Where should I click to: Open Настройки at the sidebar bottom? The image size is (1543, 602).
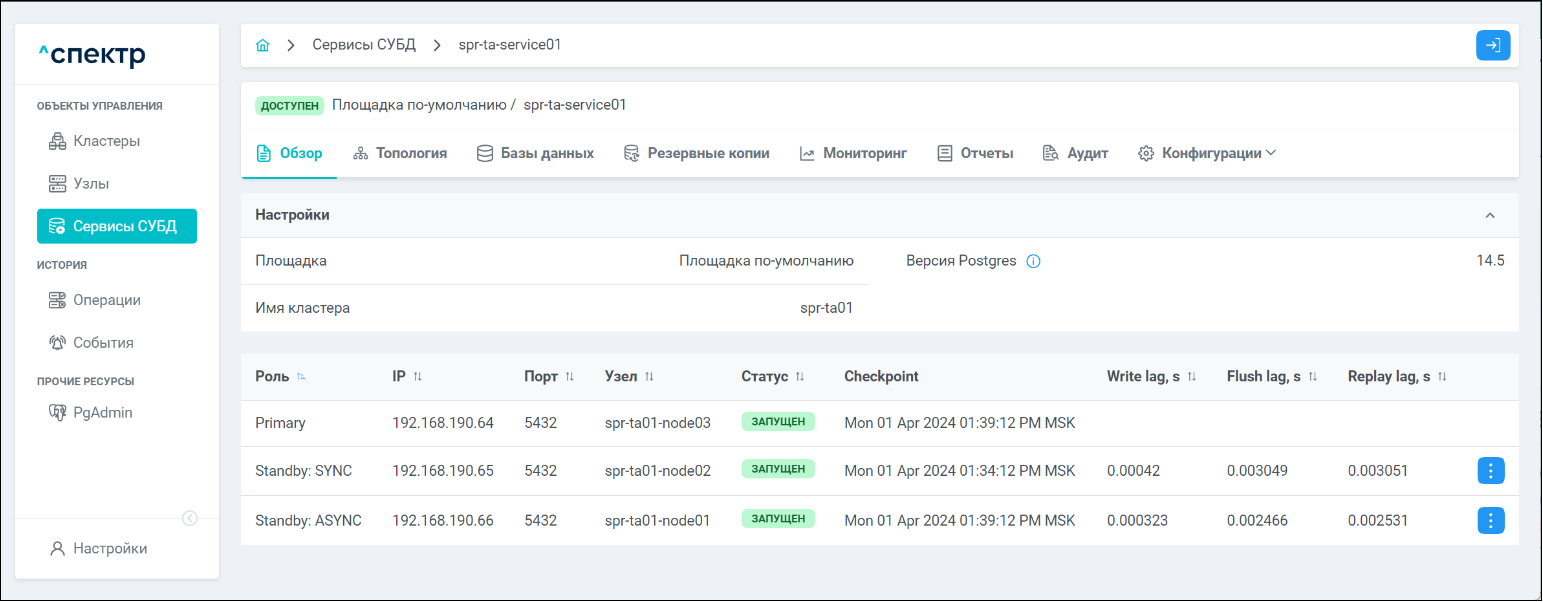109,548
